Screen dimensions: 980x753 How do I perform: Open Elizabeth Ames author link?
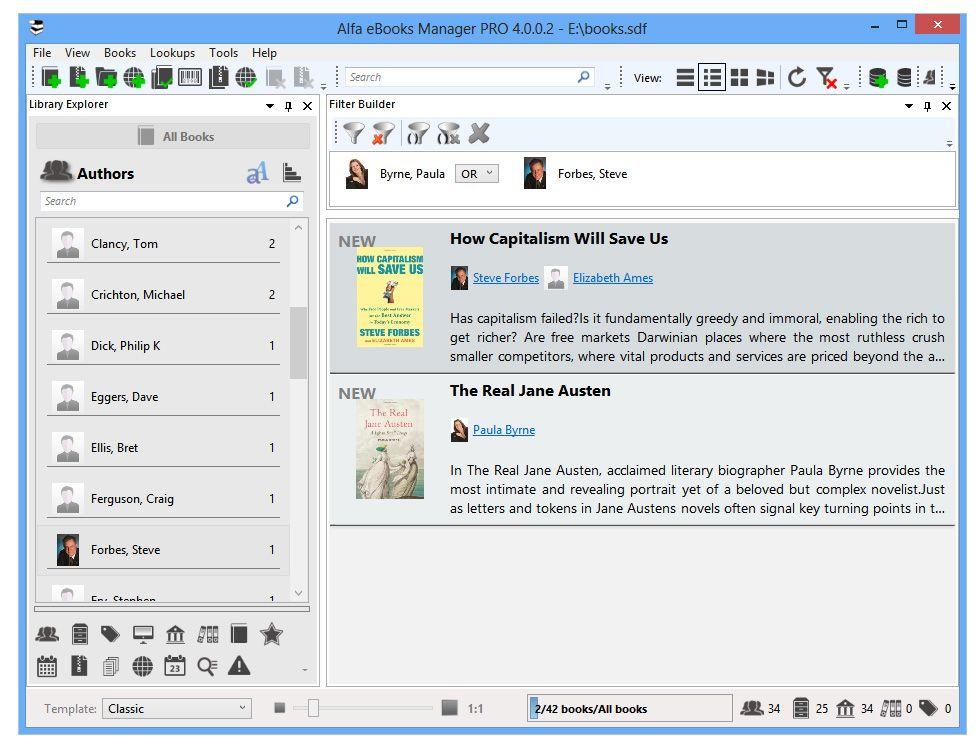613,278
